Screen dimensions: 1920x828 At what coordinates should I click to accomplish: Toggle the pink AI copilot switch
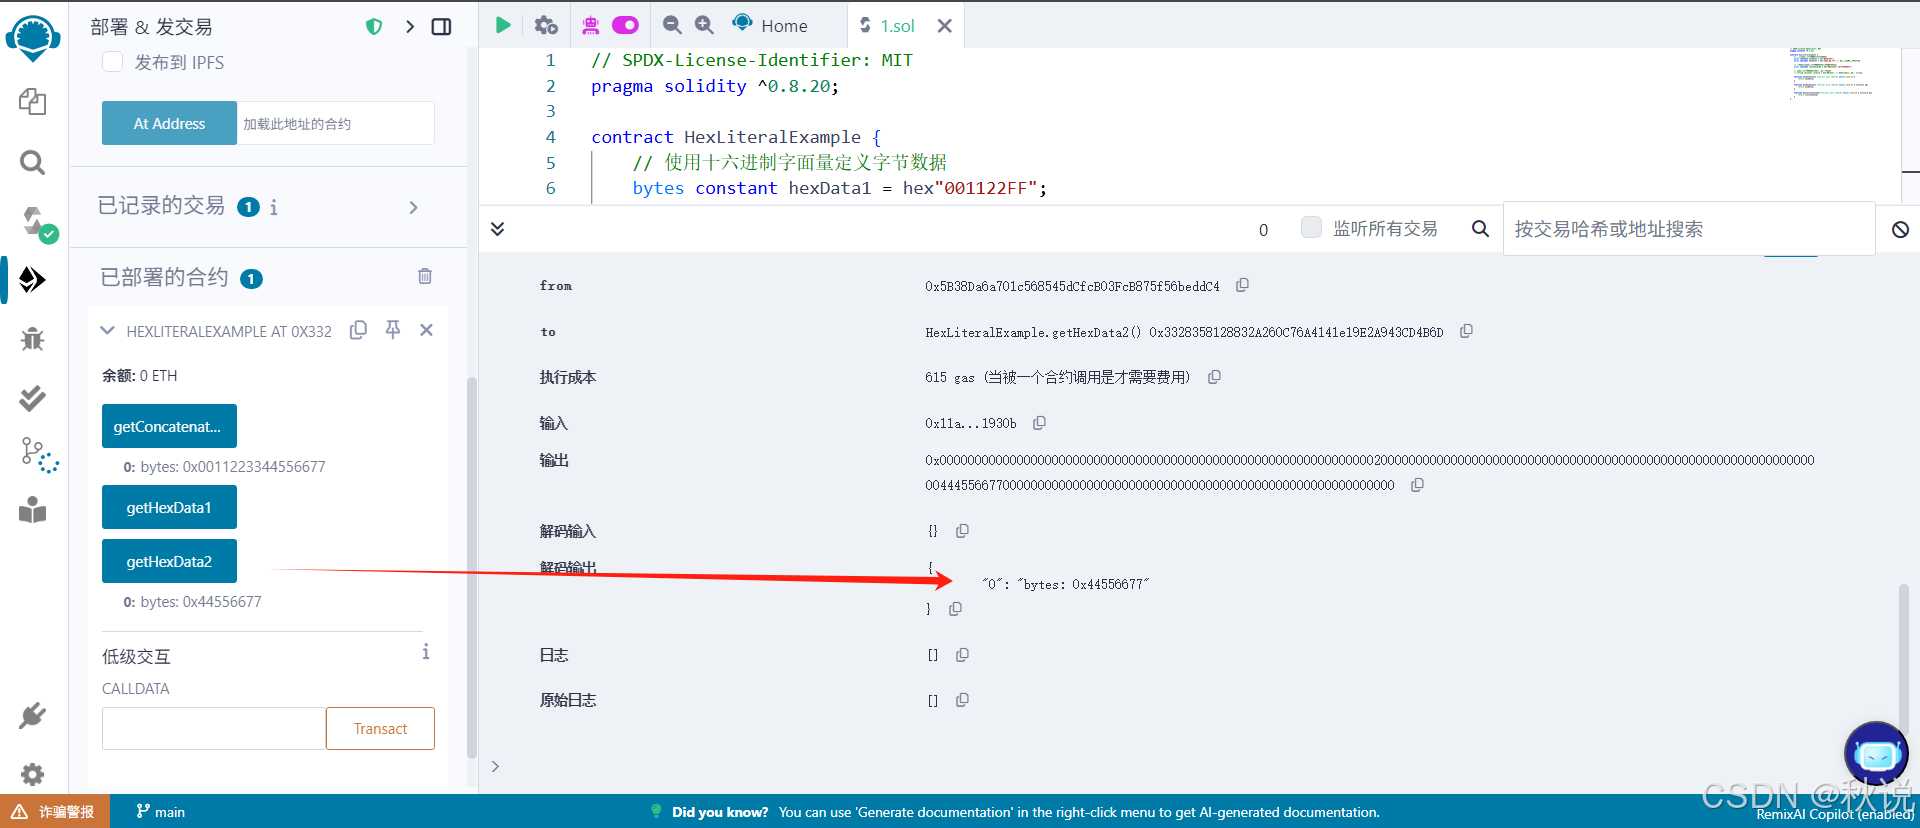pos(625,25)
